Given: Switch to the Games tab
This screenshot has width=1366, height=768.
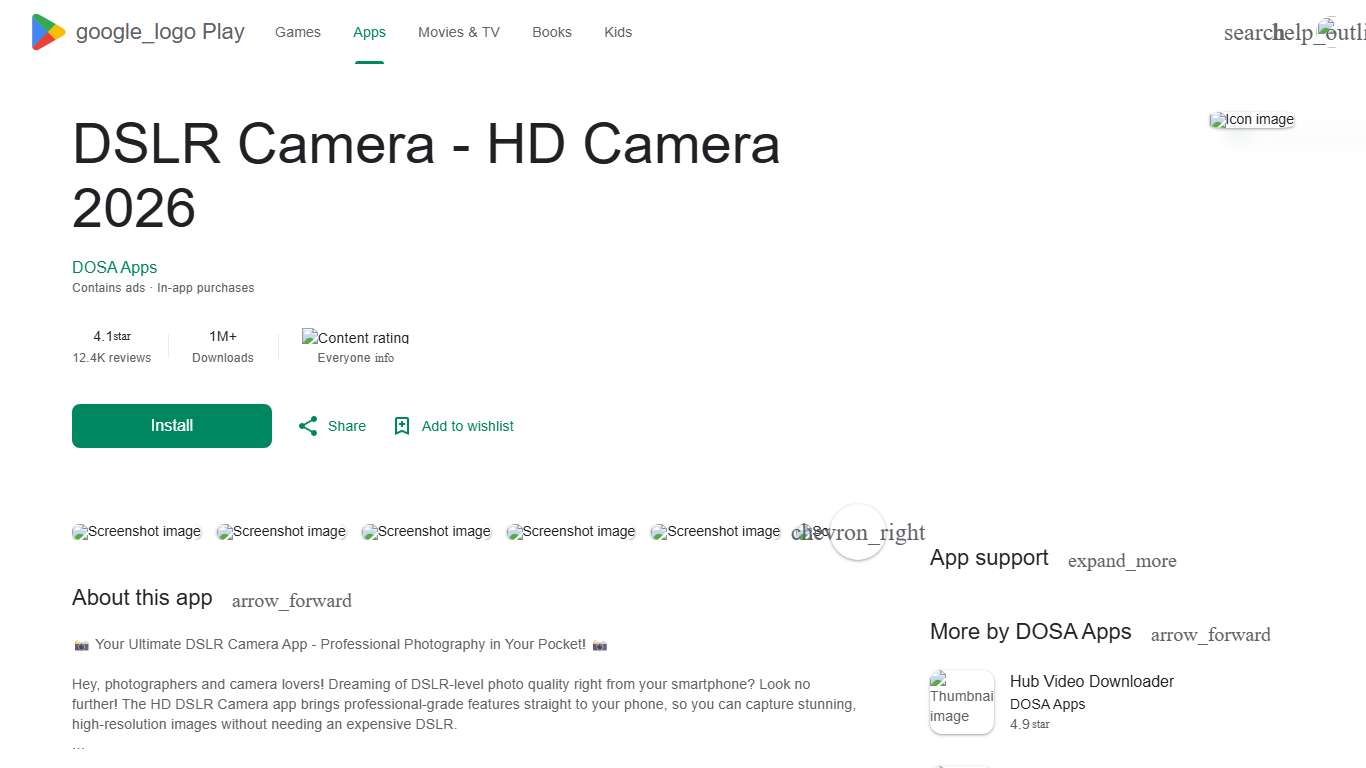Looking at the screenshot, I should coord(297,32).
